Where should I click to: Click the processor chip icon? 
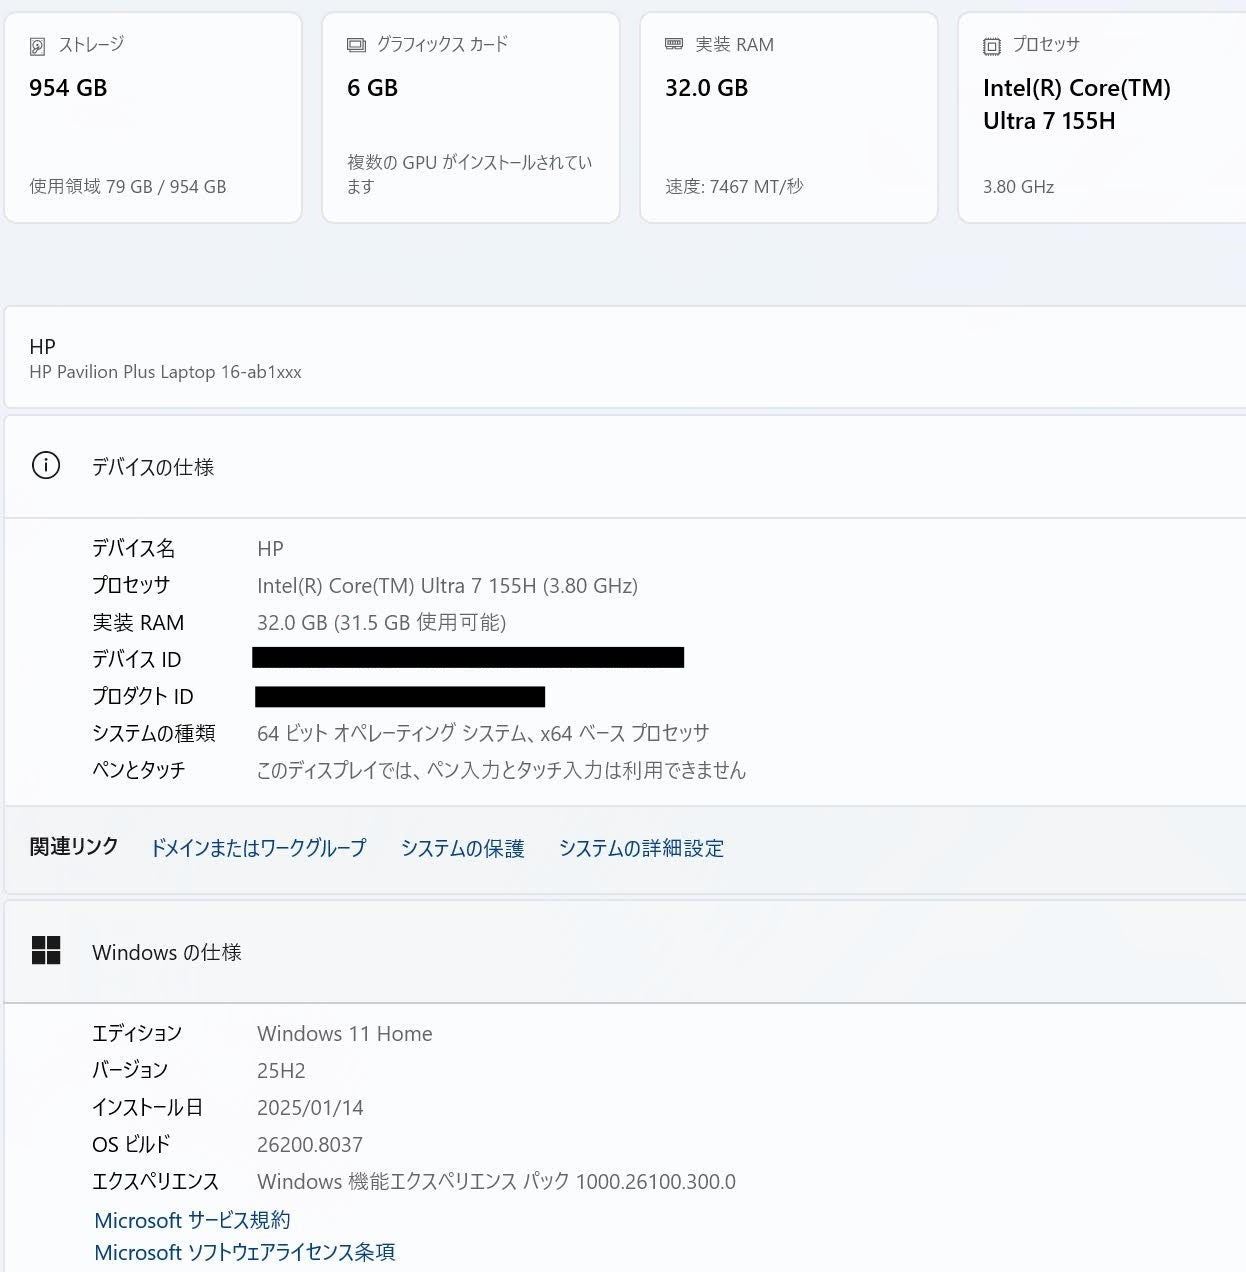pos(992,46)
